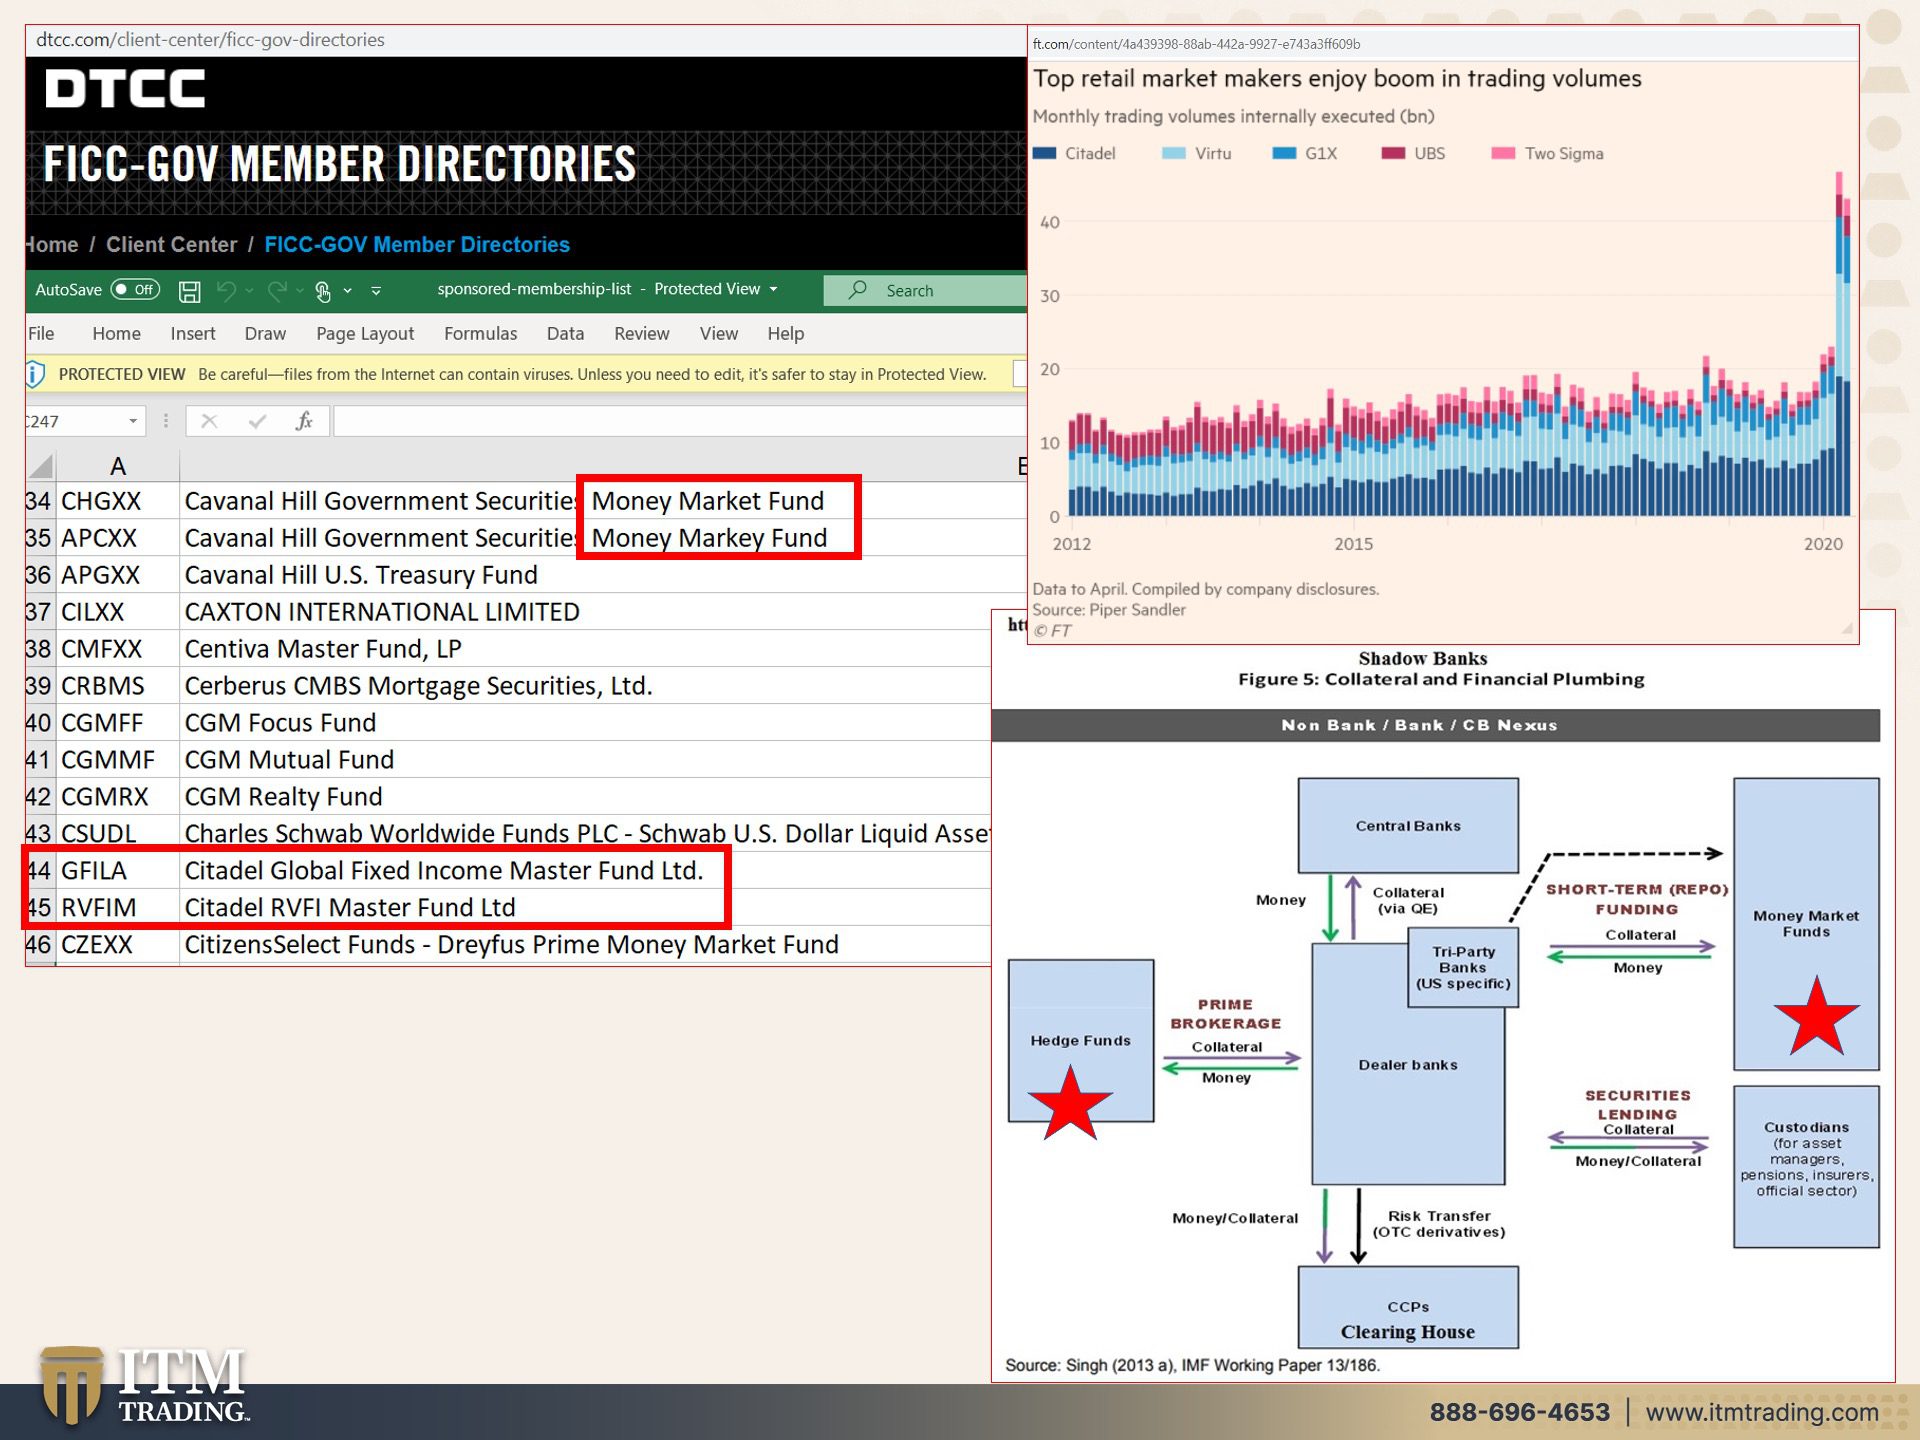Expand the Redo history dropdown arrow
1920x1440 pixels.
point(299,291)
